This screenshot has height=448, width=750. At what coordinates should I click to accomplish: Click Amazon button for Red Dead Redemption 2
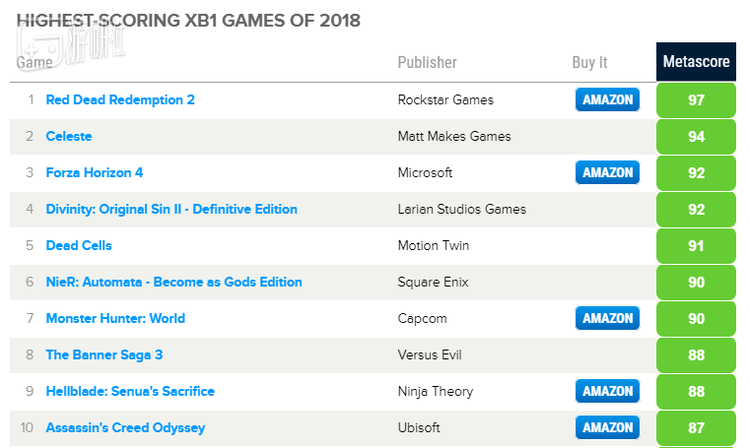point(607,100)
